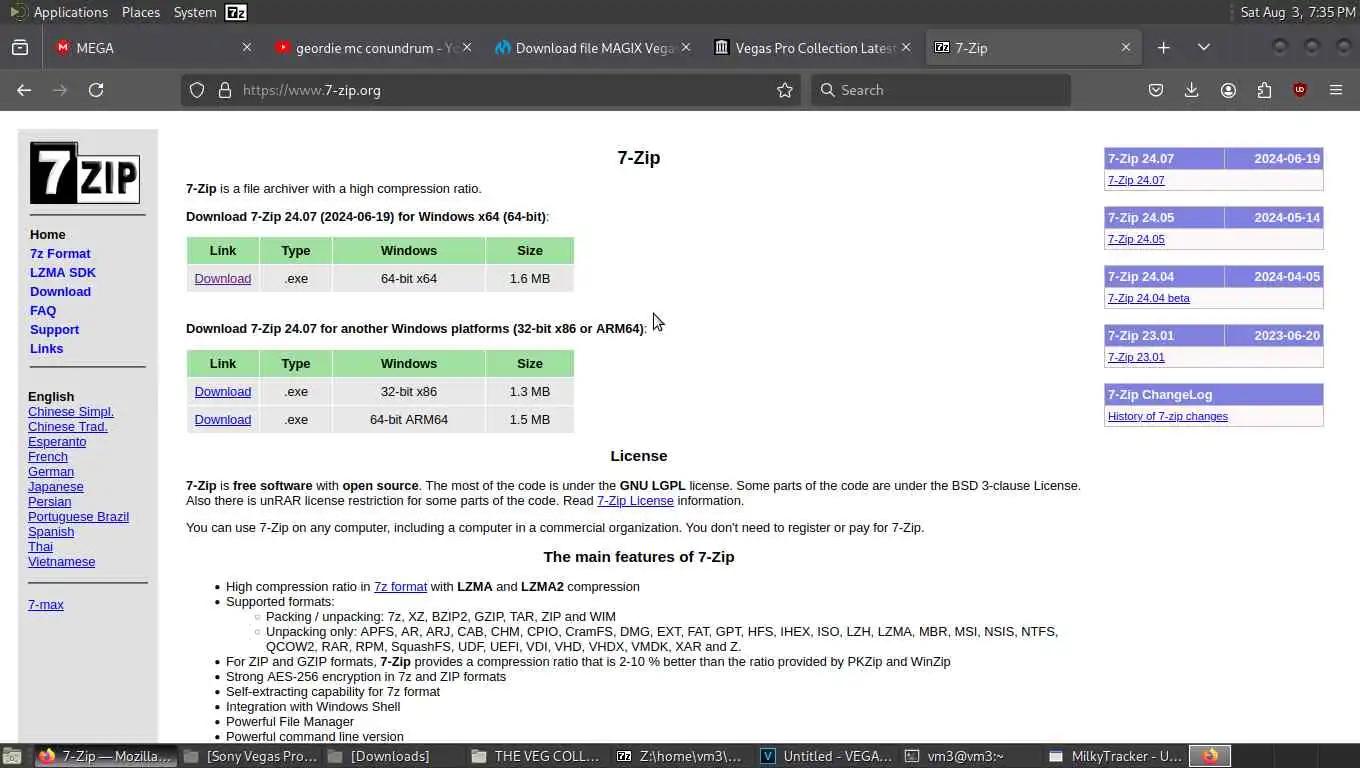The image size is (1360, 768).
Task: Switch to Sony Vegas Pro taskbar window
Action: (251, 756)
